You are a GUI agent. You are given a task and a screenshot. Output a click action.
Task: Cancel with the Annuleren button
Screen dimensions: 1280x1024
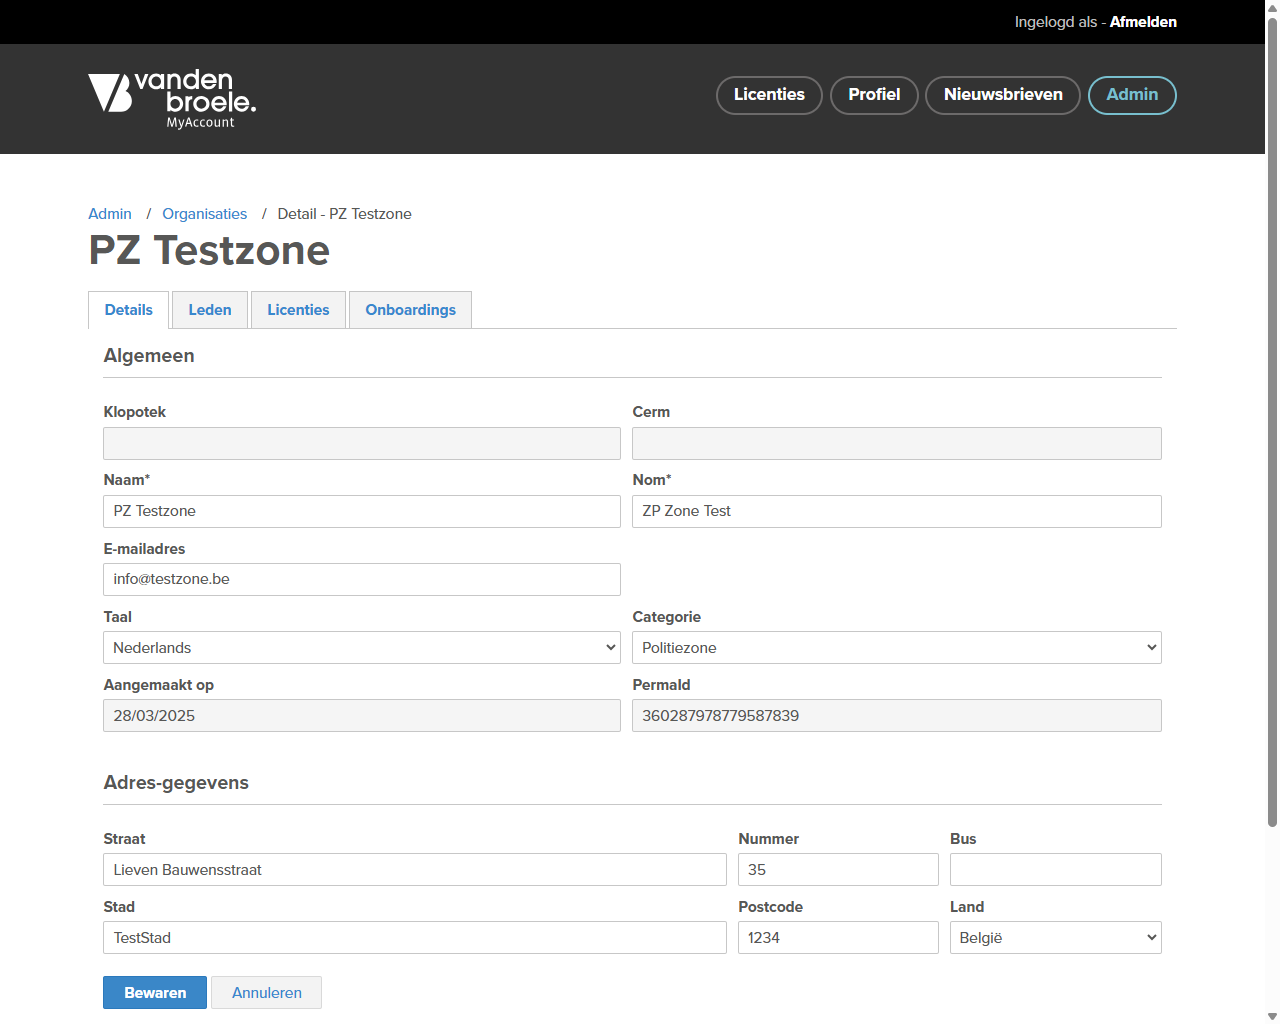click(267, 992)
